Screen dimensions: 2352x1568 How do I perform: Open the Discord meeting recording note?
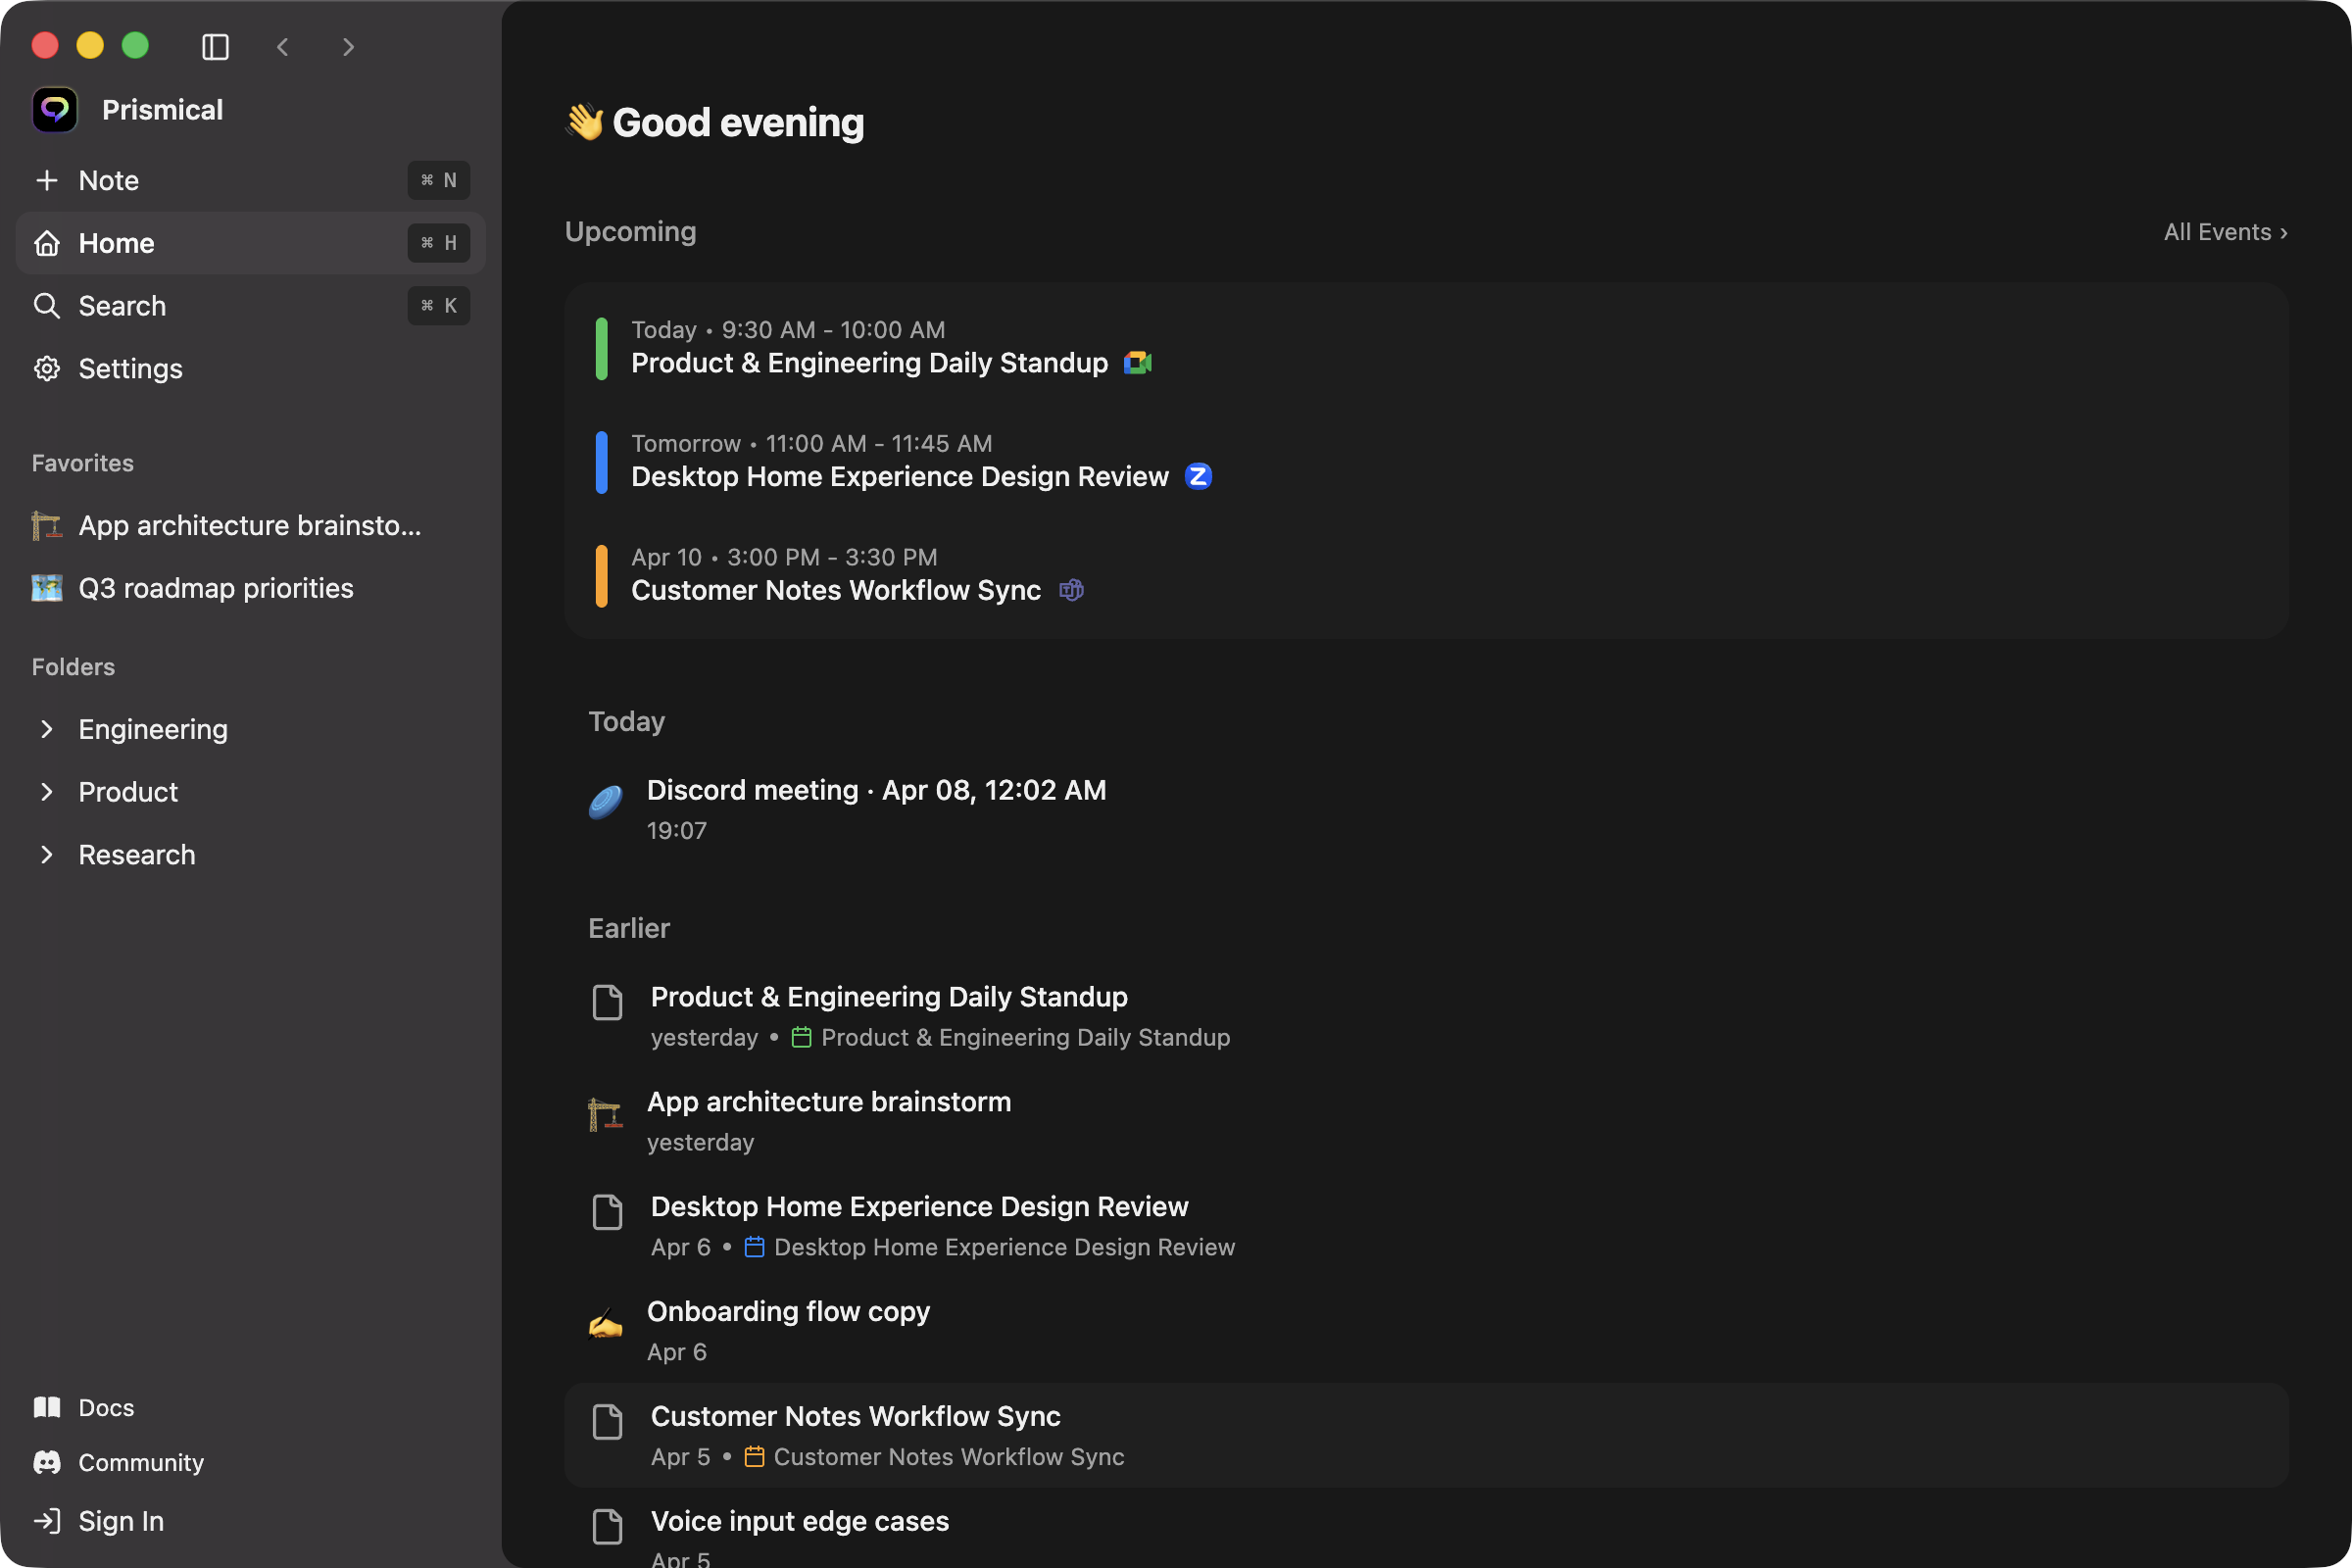pos(875,791)
